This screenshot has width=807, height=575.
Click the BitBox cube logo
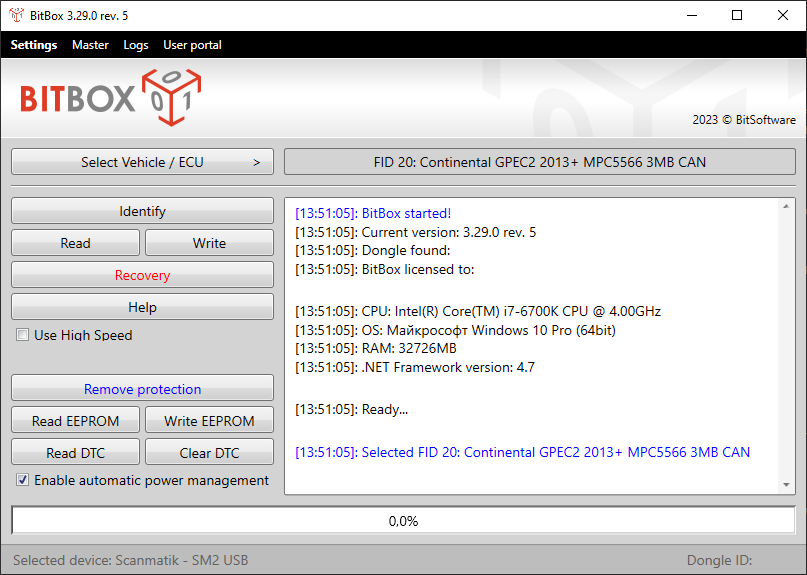(x=171, y=97)
